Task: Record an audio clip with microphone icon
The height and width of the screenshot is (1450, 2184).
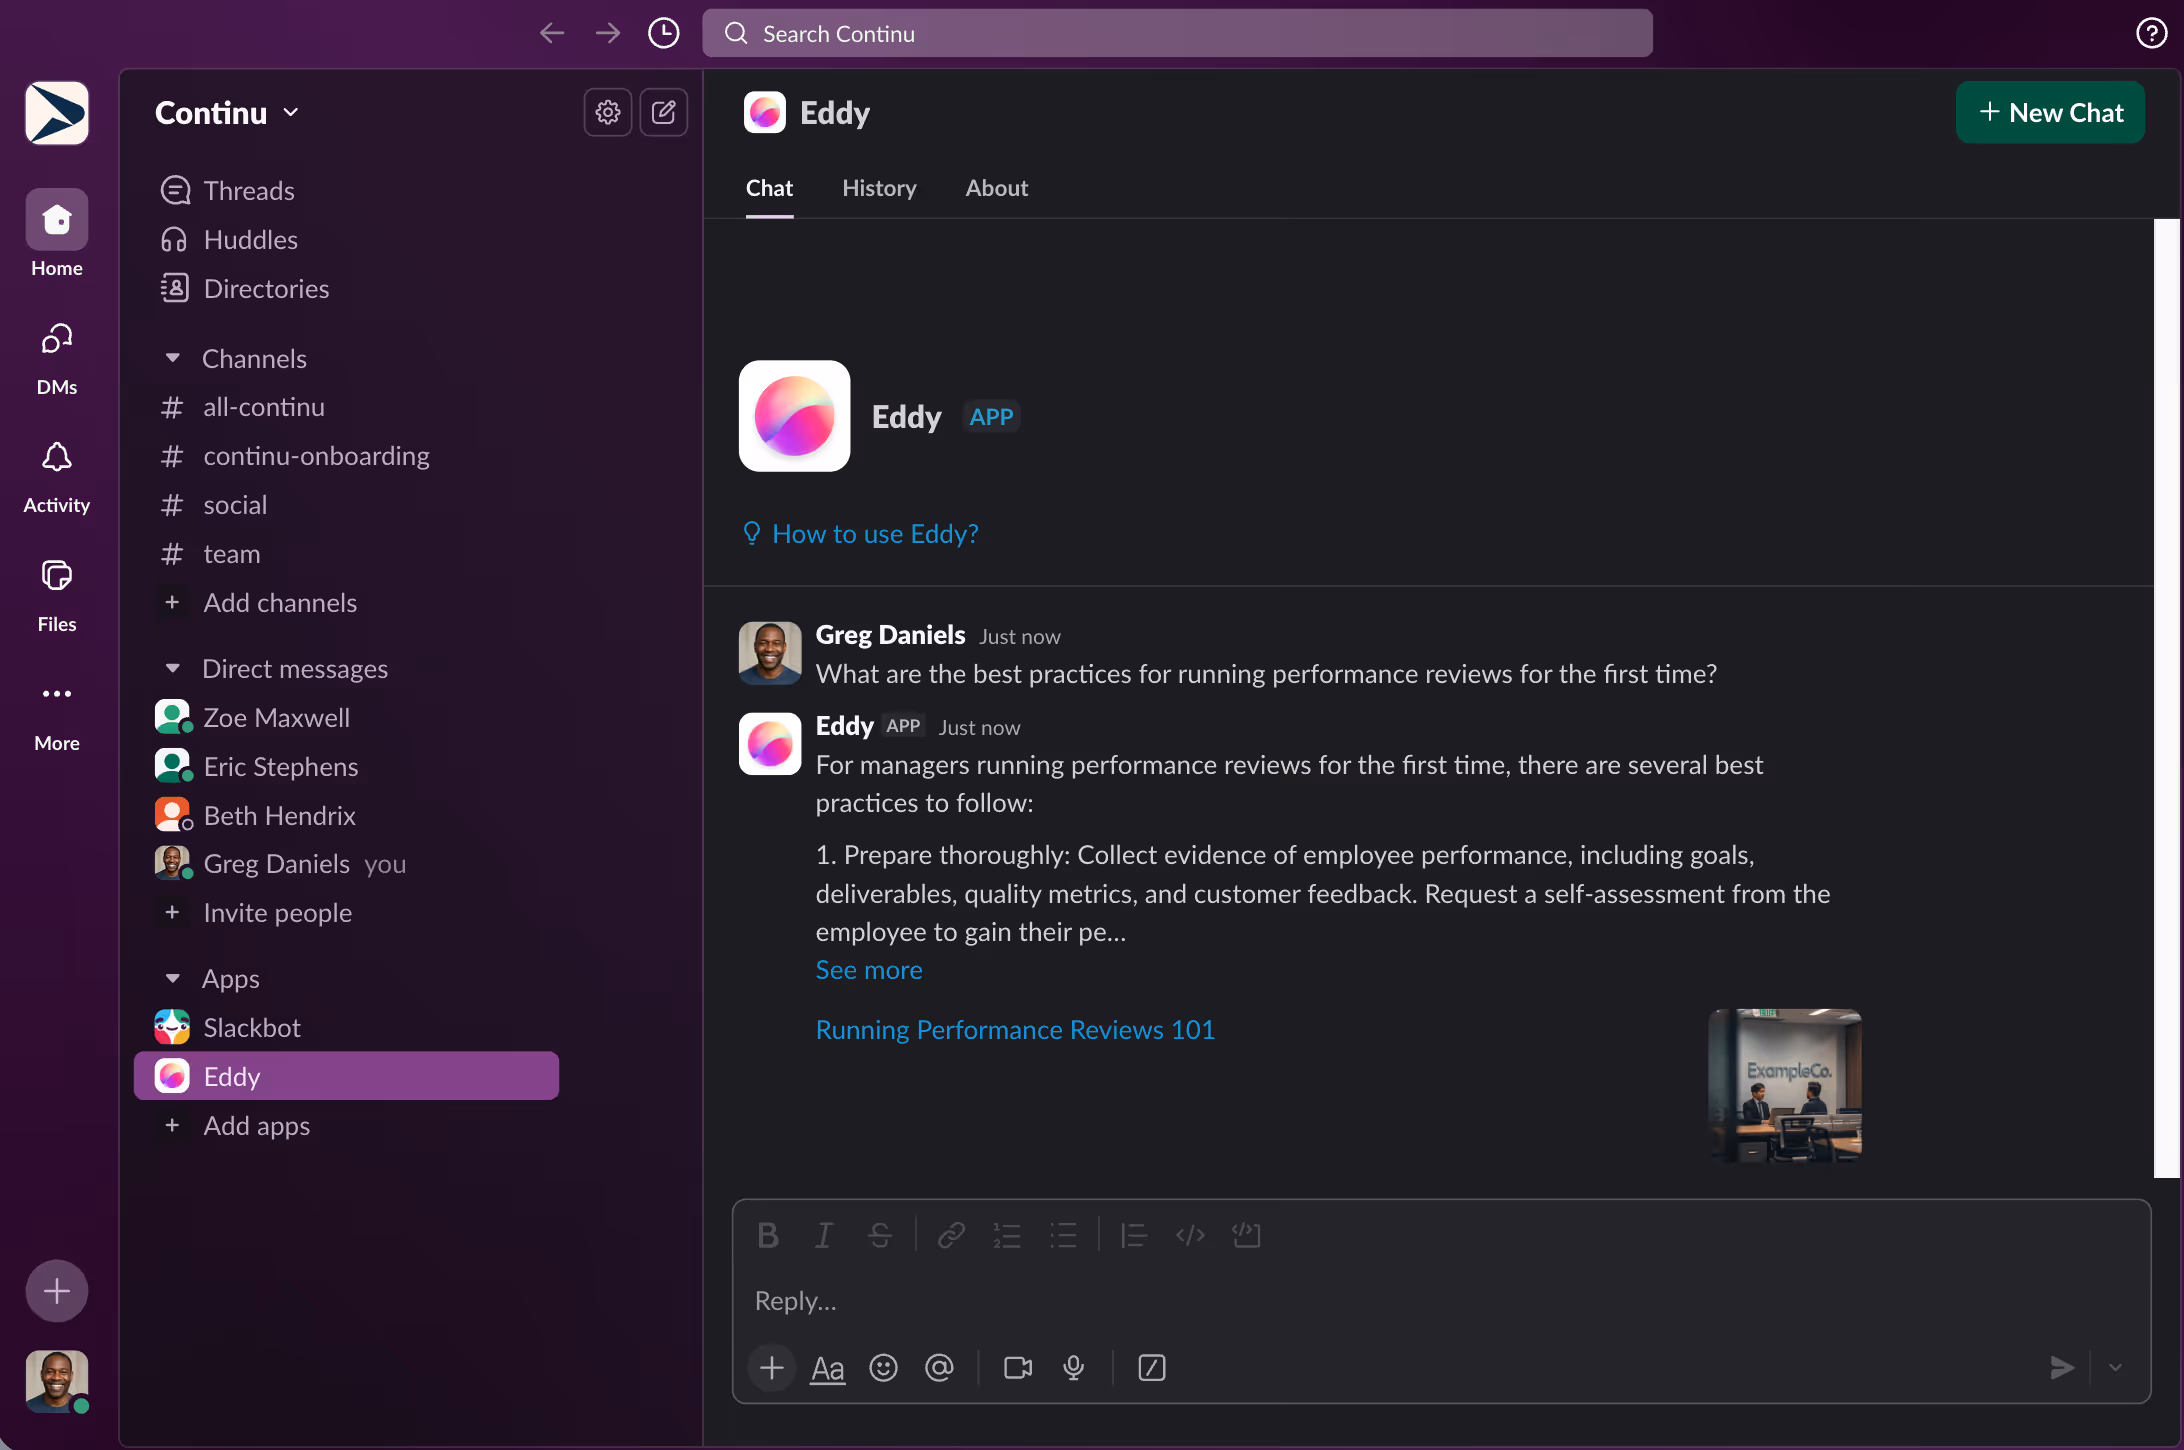Action: click(x=1074, y=1368)
